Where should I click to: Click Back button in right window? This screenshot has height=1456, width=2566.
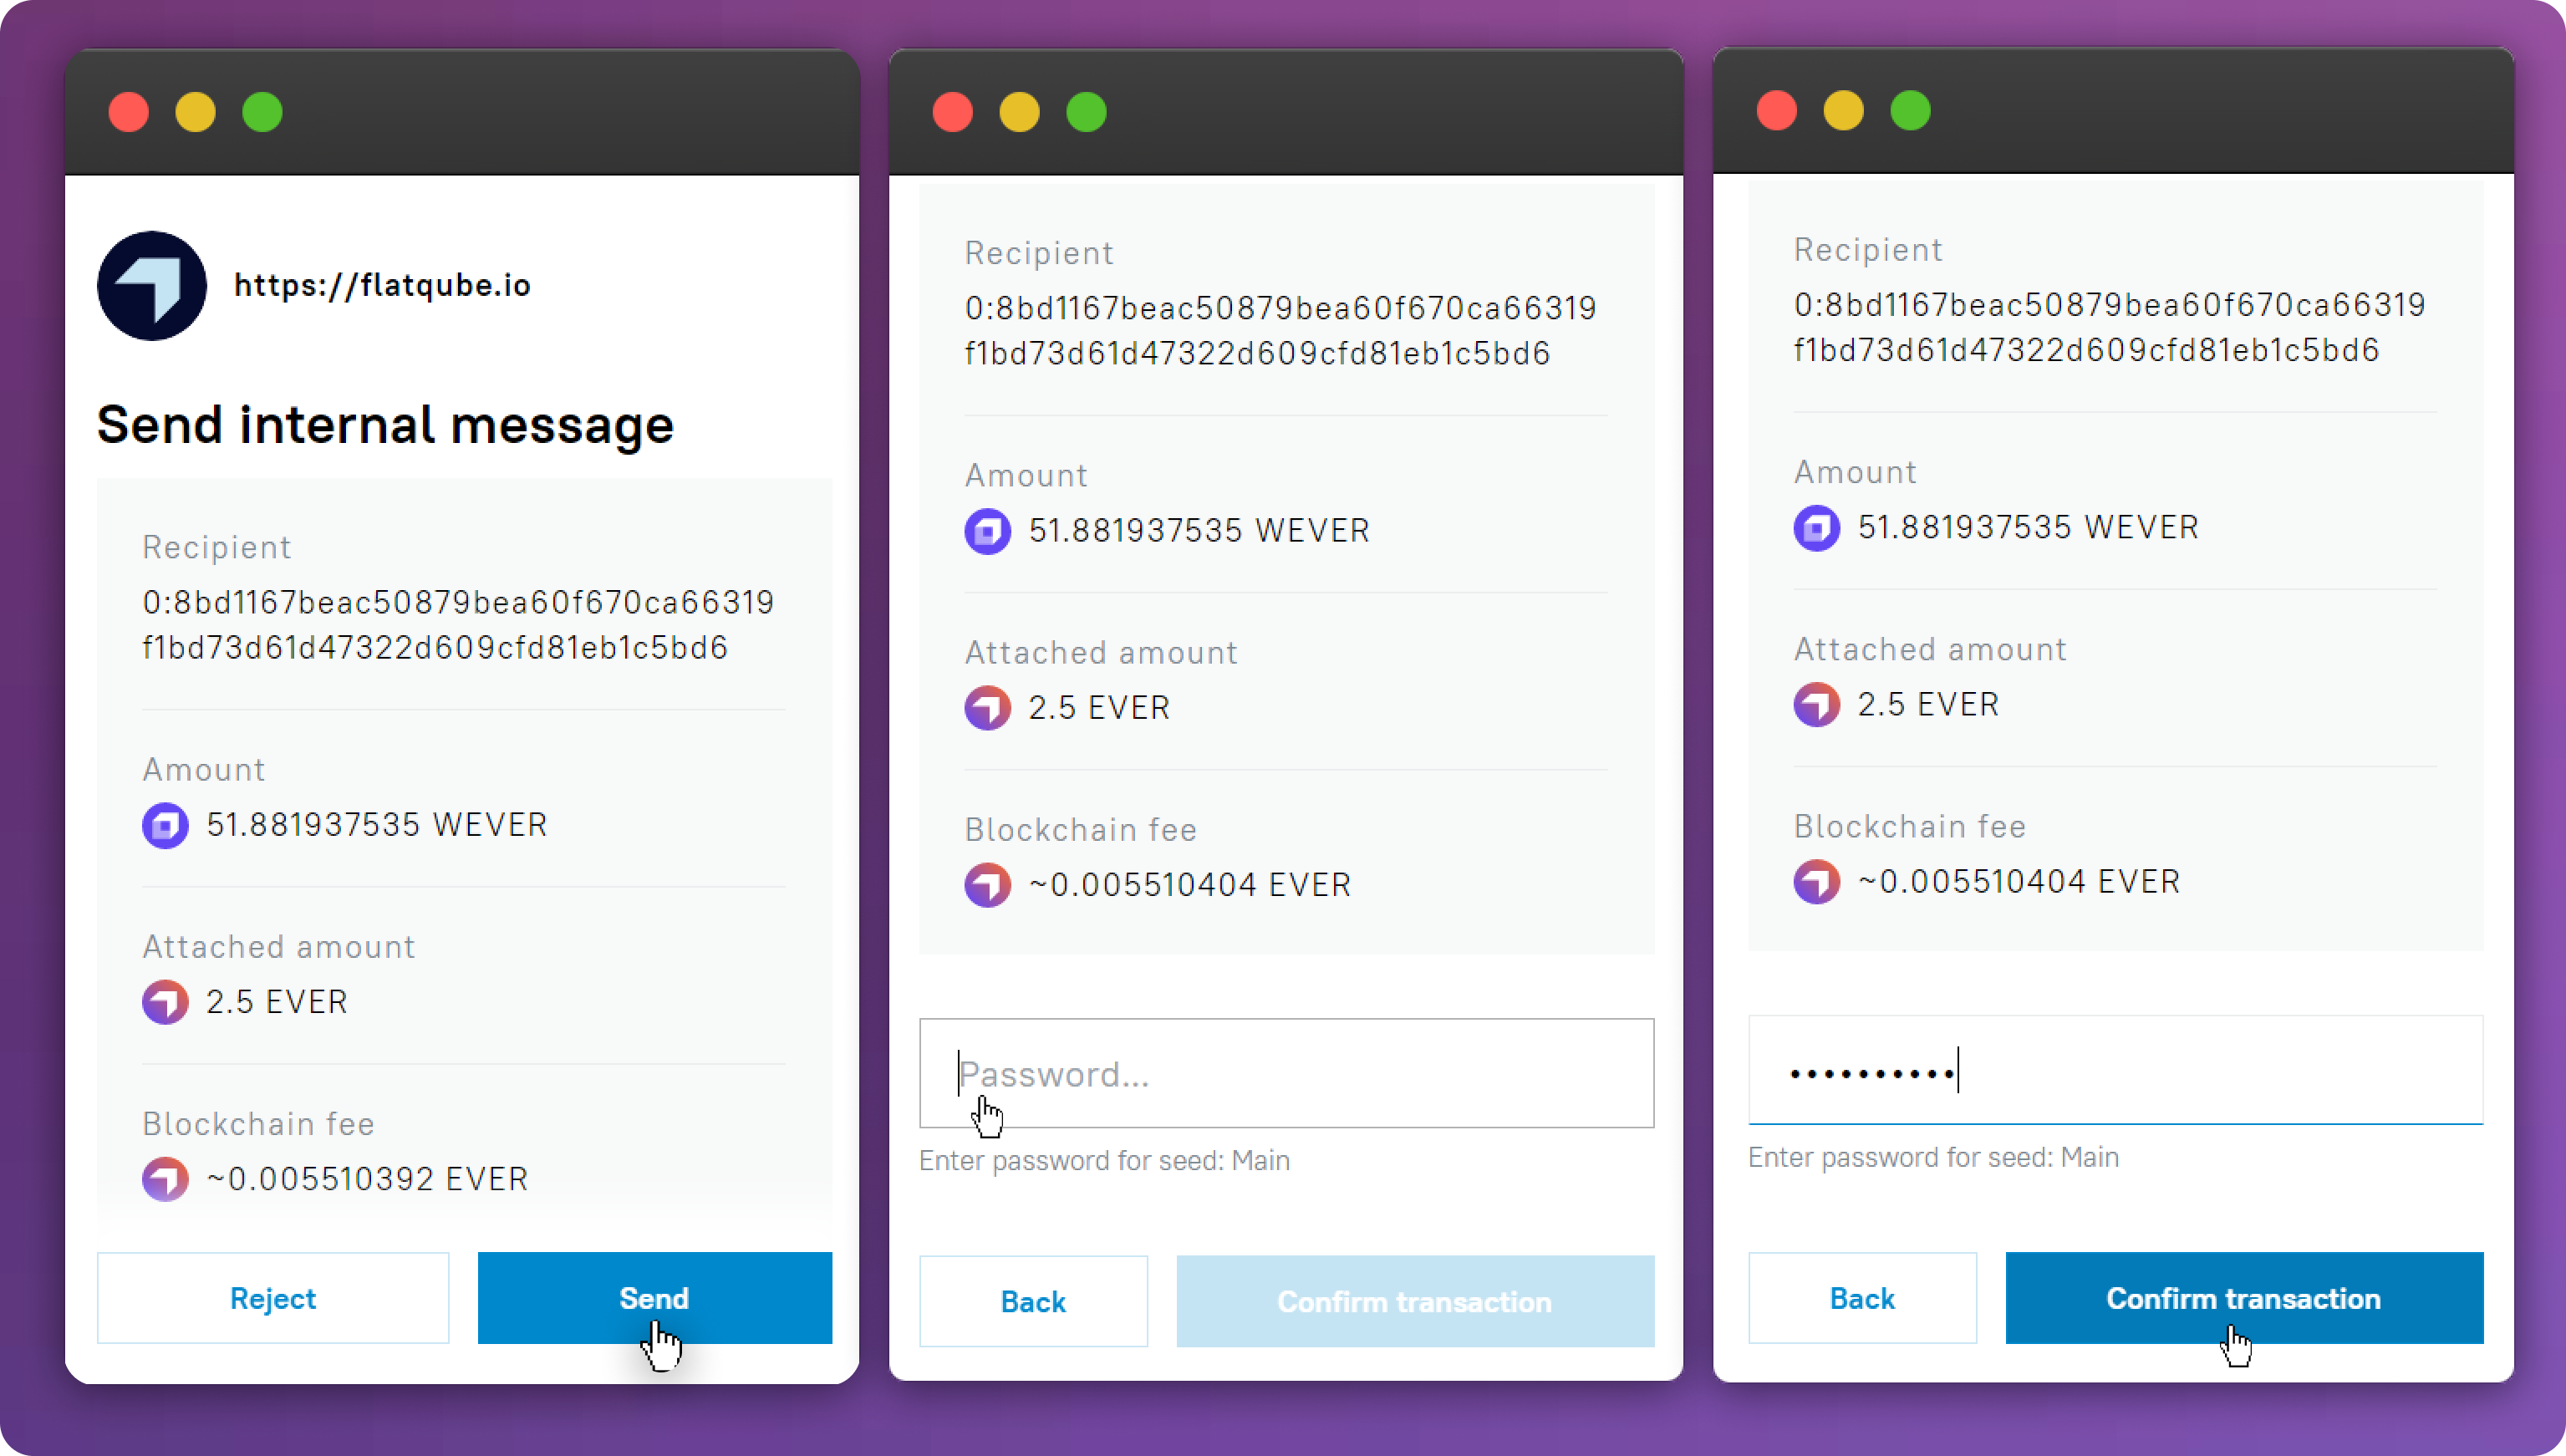pos(1862,1298)
